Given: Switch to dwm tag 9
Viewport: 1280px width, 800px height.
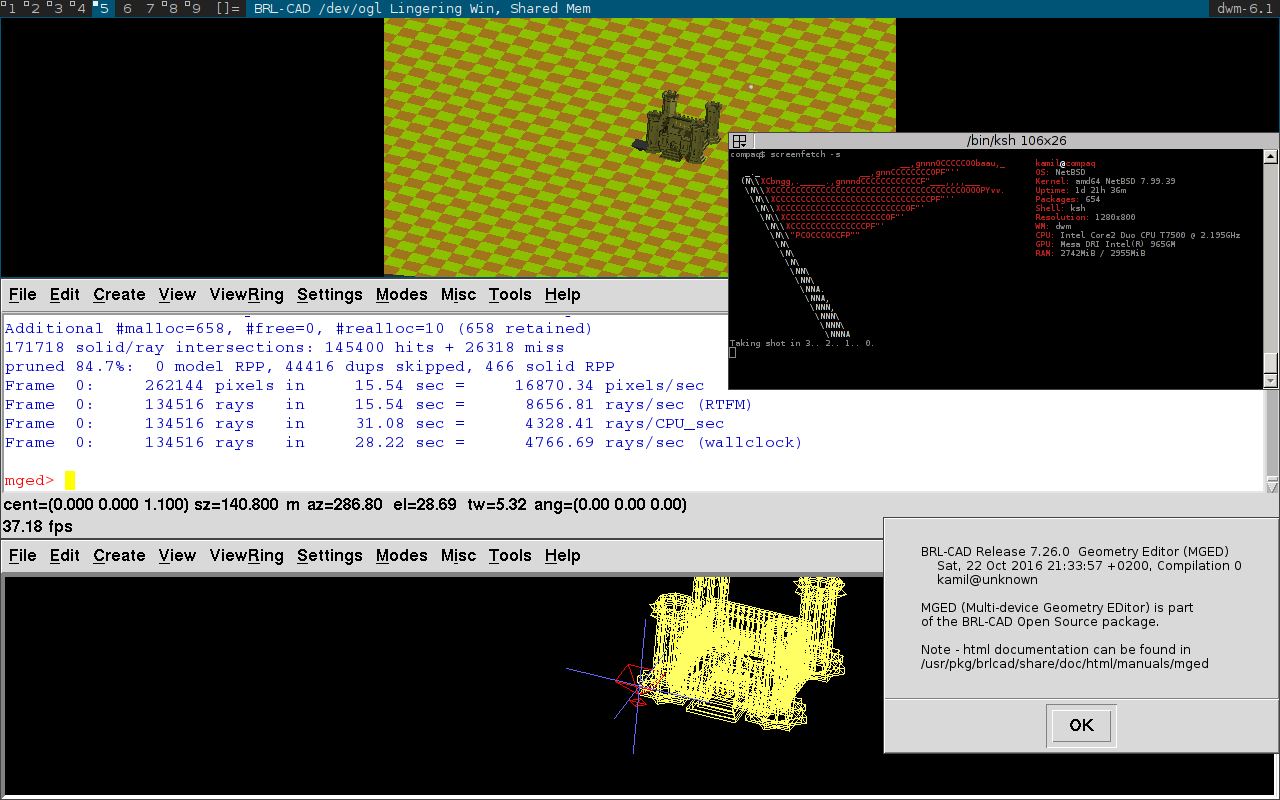Looking at the screenshot, I should coord(196,9).
